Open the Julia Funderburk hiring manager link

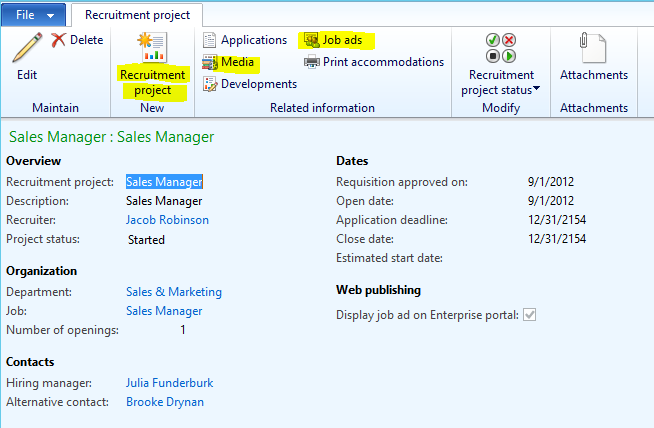[169, 383]
